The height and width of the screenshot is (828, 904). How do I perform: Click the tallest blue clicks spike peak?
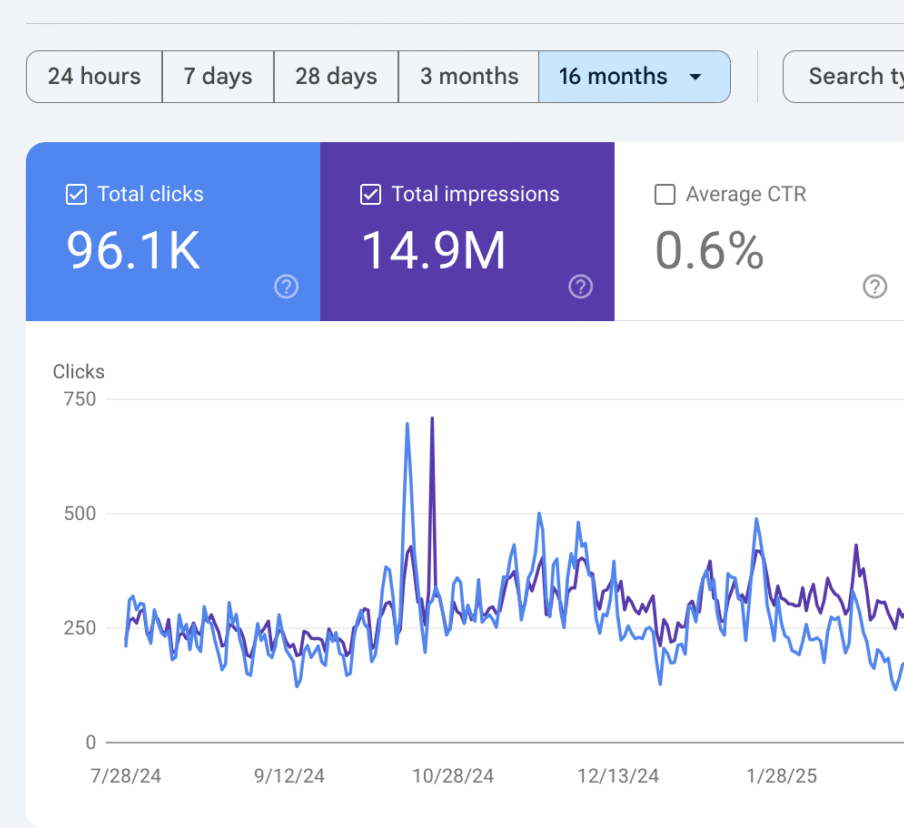407,424
